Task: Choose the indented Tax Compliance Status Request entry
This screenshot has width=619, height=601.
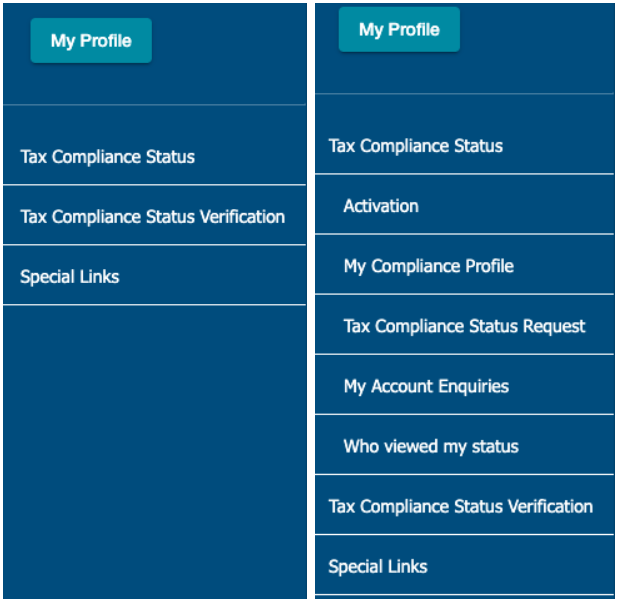Action: pos(464,326)
